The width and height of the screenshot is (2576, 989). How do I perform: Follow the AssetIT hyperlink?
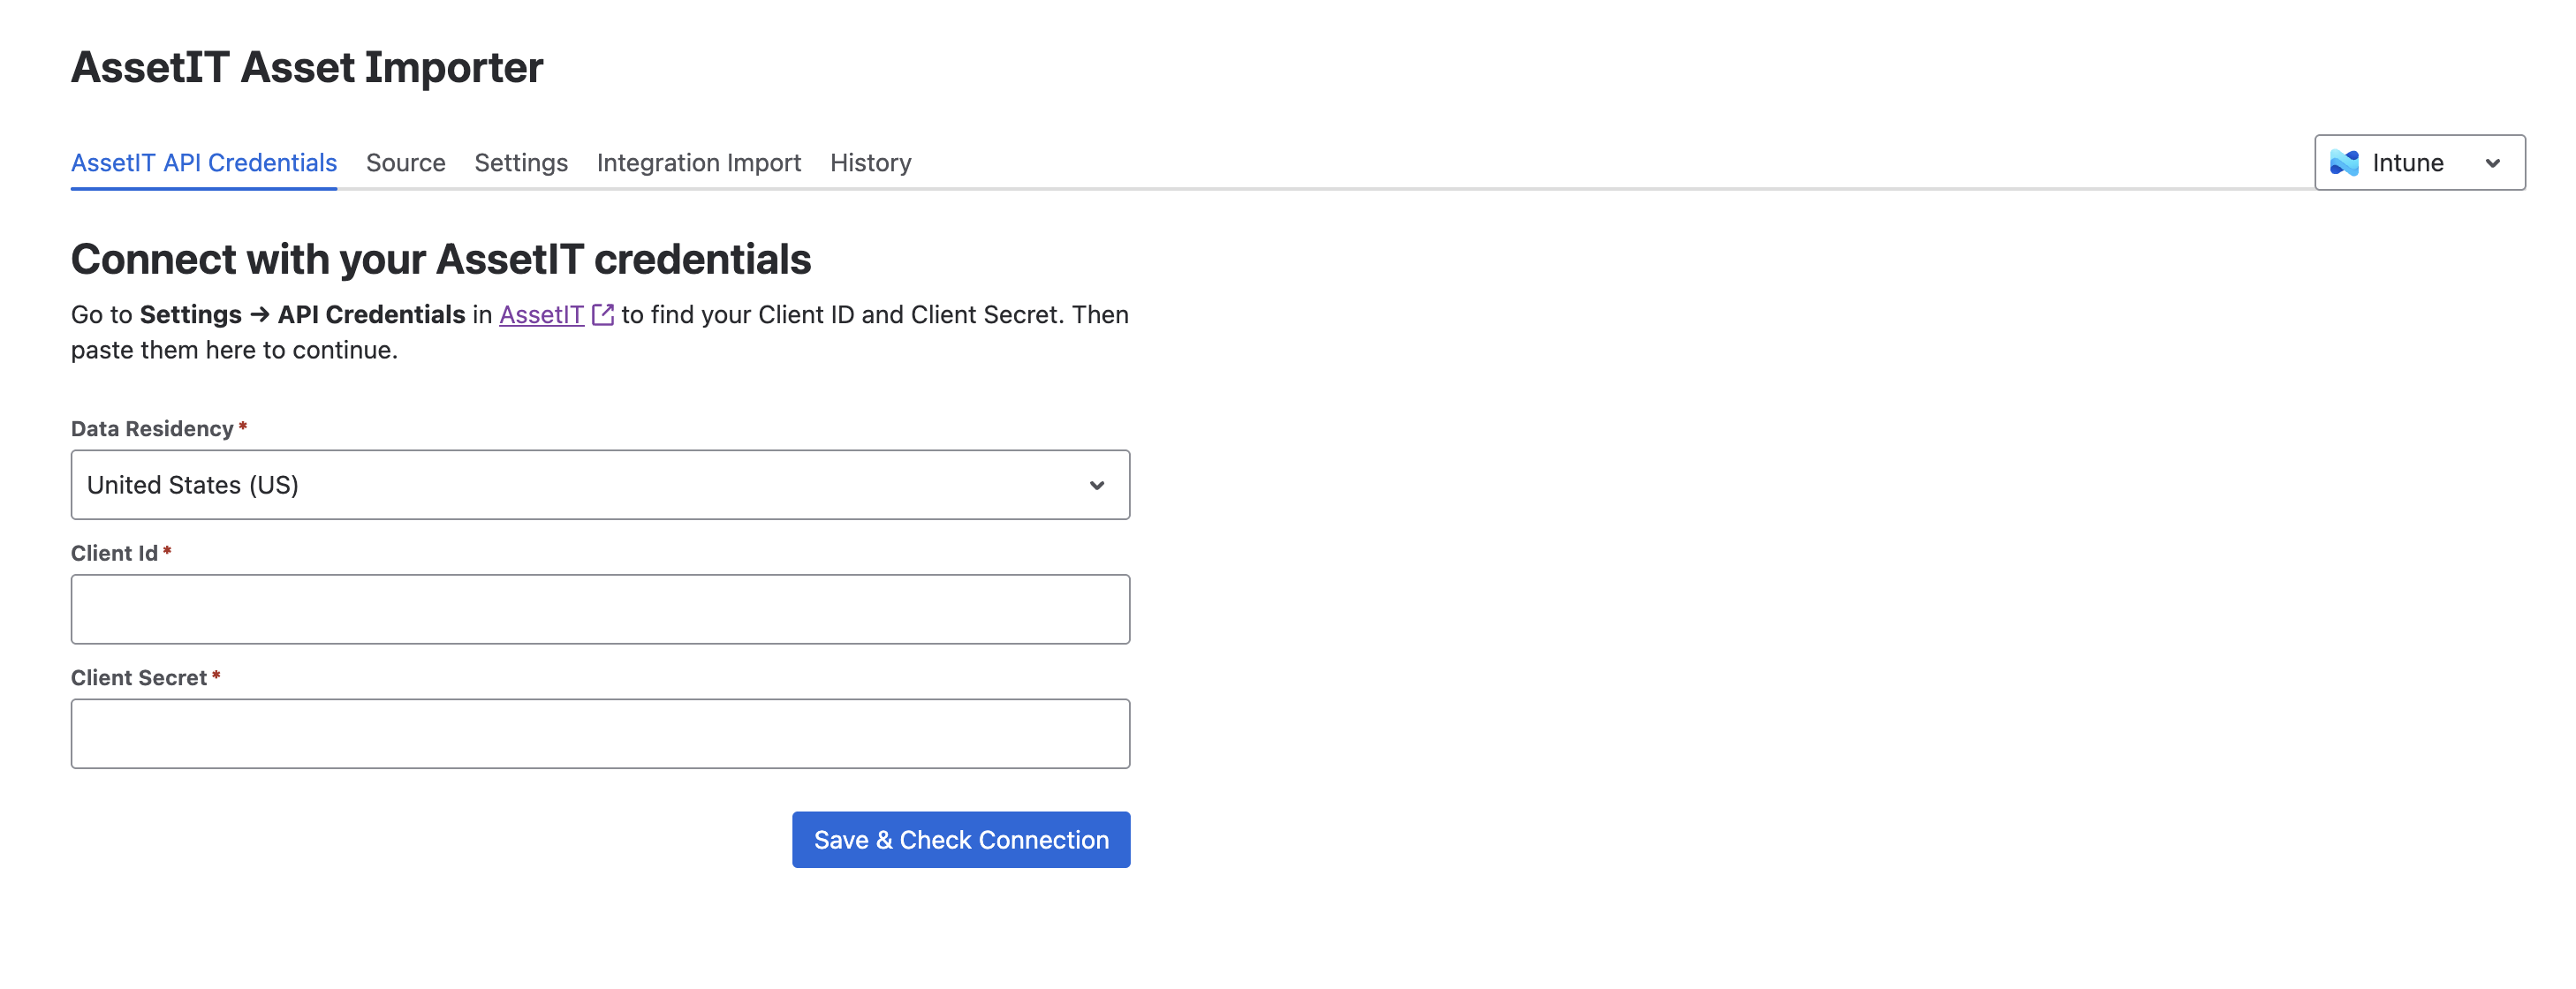pyautogui.click(x=541, y=315)
